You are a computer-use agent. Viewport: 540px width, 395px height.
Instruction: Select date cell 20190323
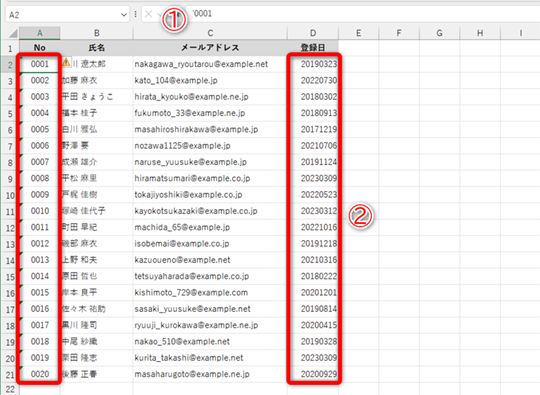pyautogui.click(x=313, y=64)
